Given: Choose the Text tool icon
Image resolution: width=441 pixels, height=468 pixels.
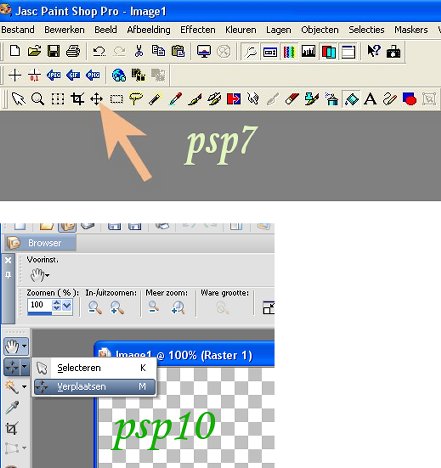Looking at the screenshot, I should click(370, 99).
